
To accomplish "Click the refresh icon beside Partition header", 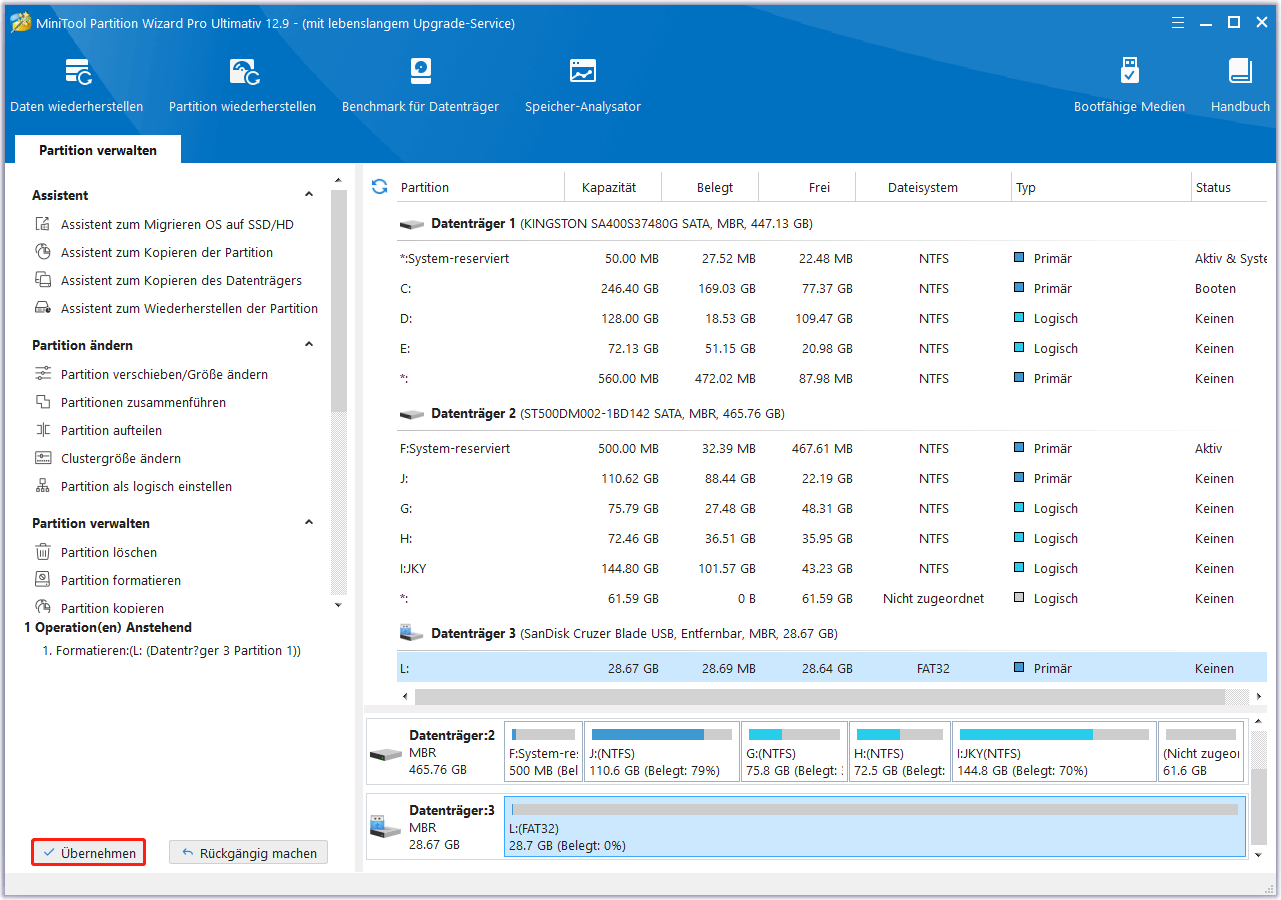I will click(x=379, y=186).
